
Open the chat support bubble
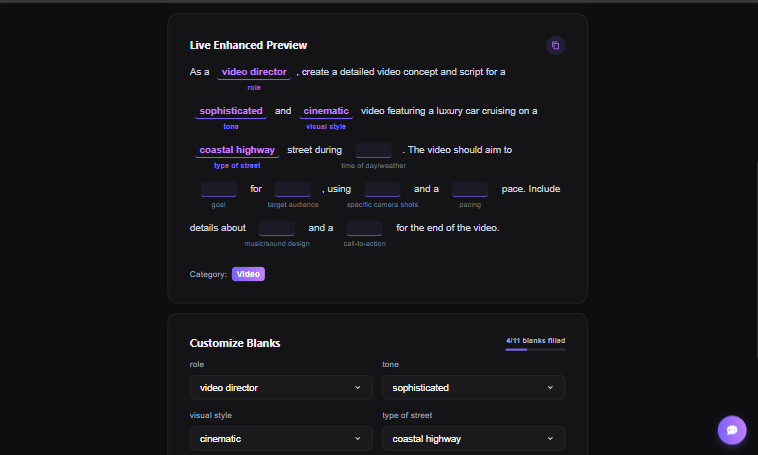[732, 430]
